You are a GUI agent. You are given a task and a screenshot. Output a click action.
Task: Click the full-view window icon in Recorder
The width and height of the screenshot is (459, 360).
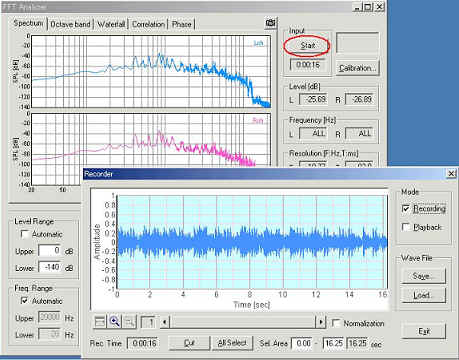[100, 322]
